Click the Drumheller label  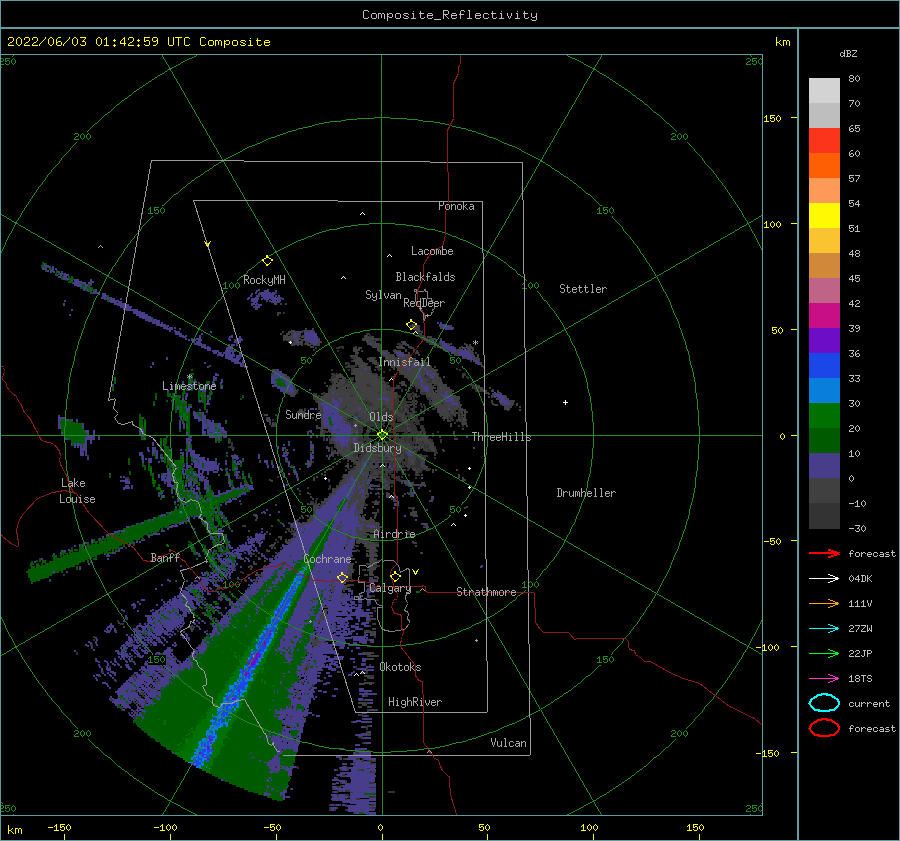[586, 493]
